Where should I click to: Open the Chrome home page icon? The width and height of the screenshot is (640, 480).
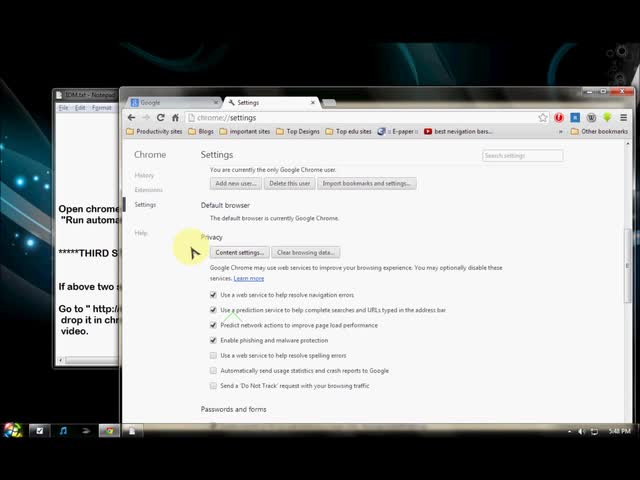(175, 118)
